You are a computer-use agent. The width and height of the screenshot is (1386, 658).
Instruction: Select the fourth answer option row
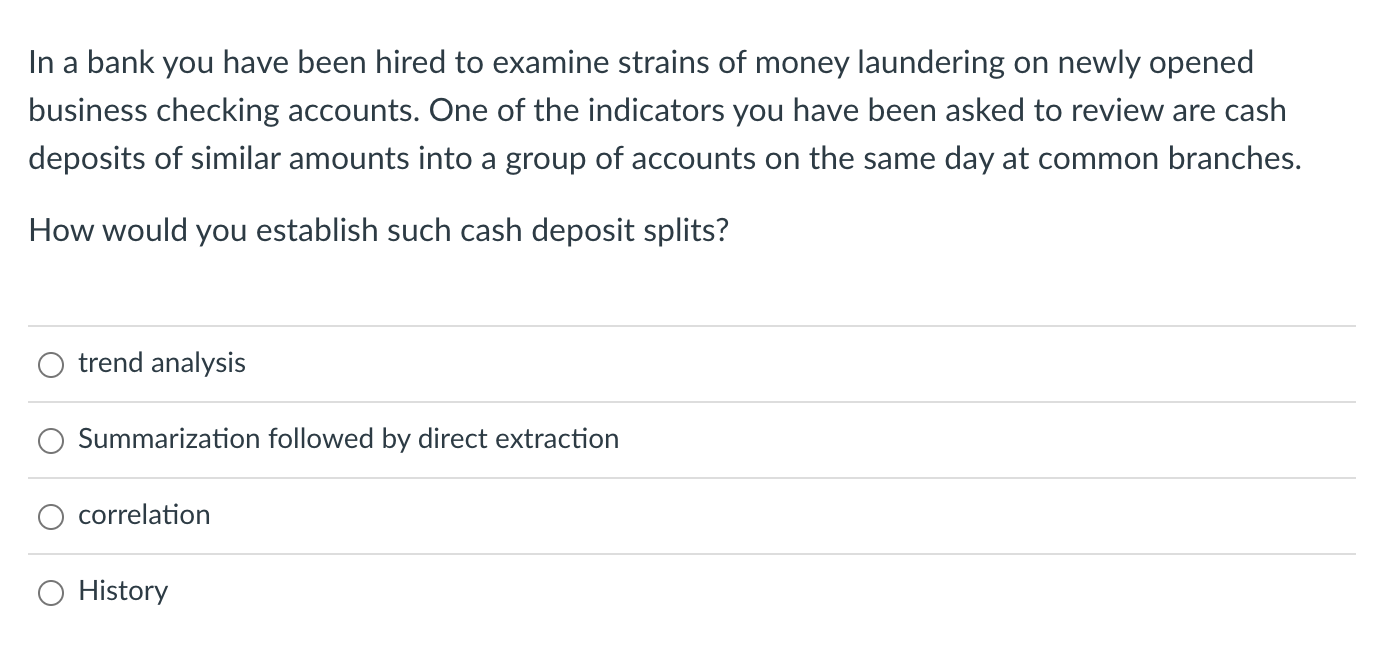pyautogui.click(x=690, y=591)
